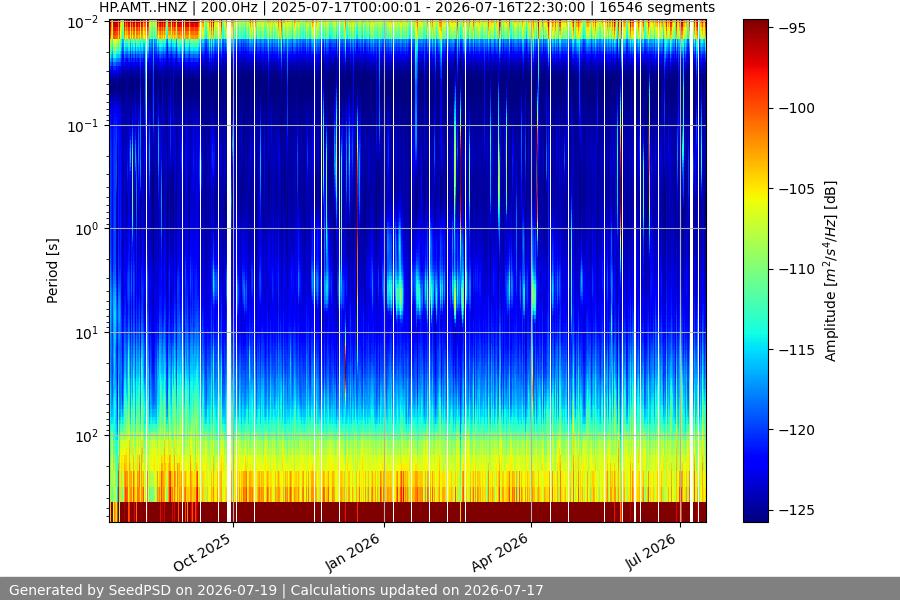The width and height of the screenshot is (900, 600).
Task: Click the 'Period [s]' y-axis label
Action: pyautogui.click(x=52, y=271)
